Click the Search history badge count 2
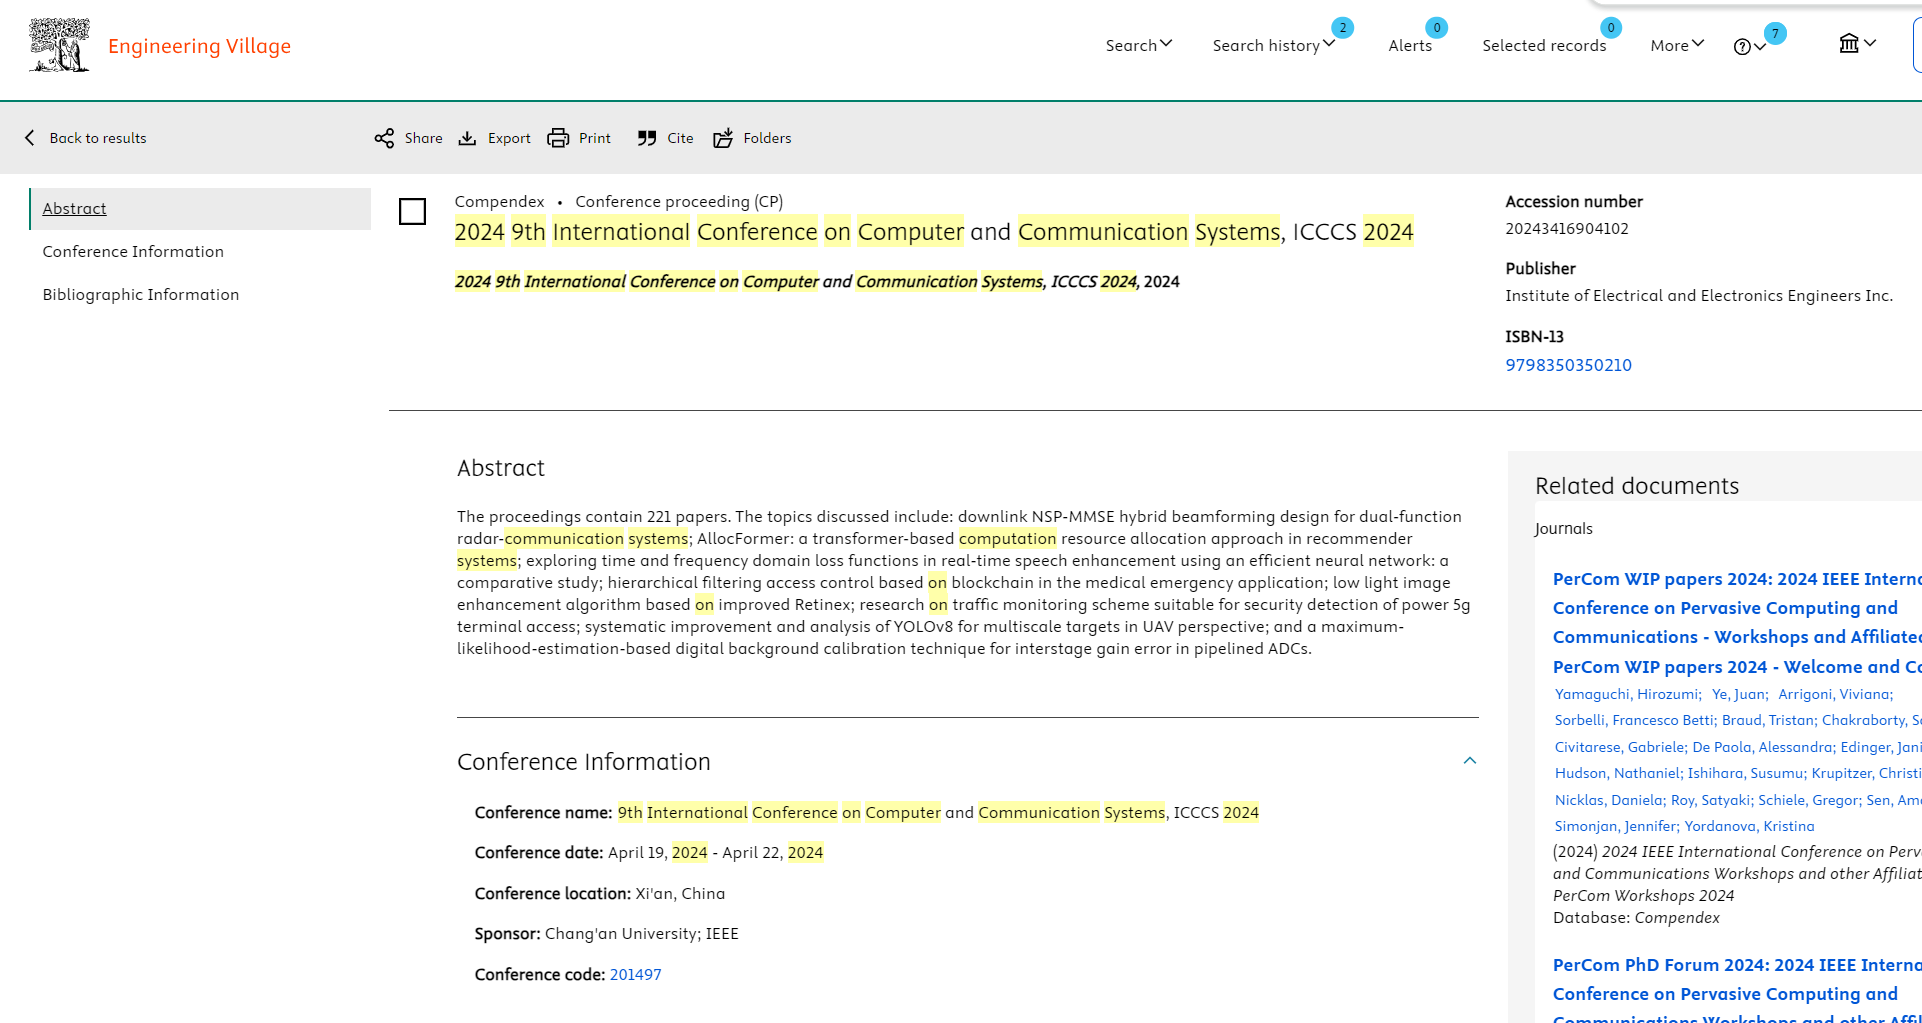Image resolution: width=1922 pixels, height=1023 pixels. click(x=1343, y=28)
